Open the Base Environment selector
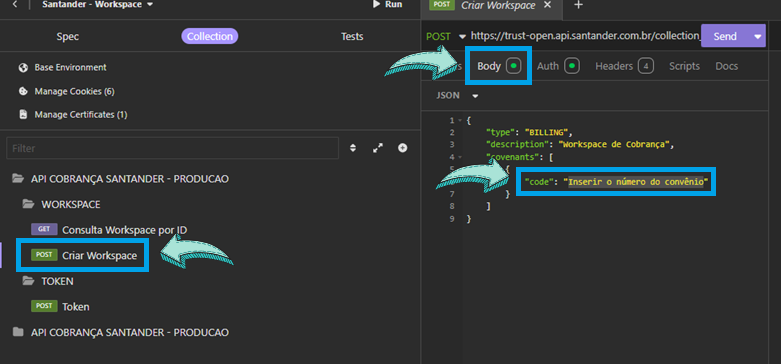781x364 pixels. (x=70, y=67)
